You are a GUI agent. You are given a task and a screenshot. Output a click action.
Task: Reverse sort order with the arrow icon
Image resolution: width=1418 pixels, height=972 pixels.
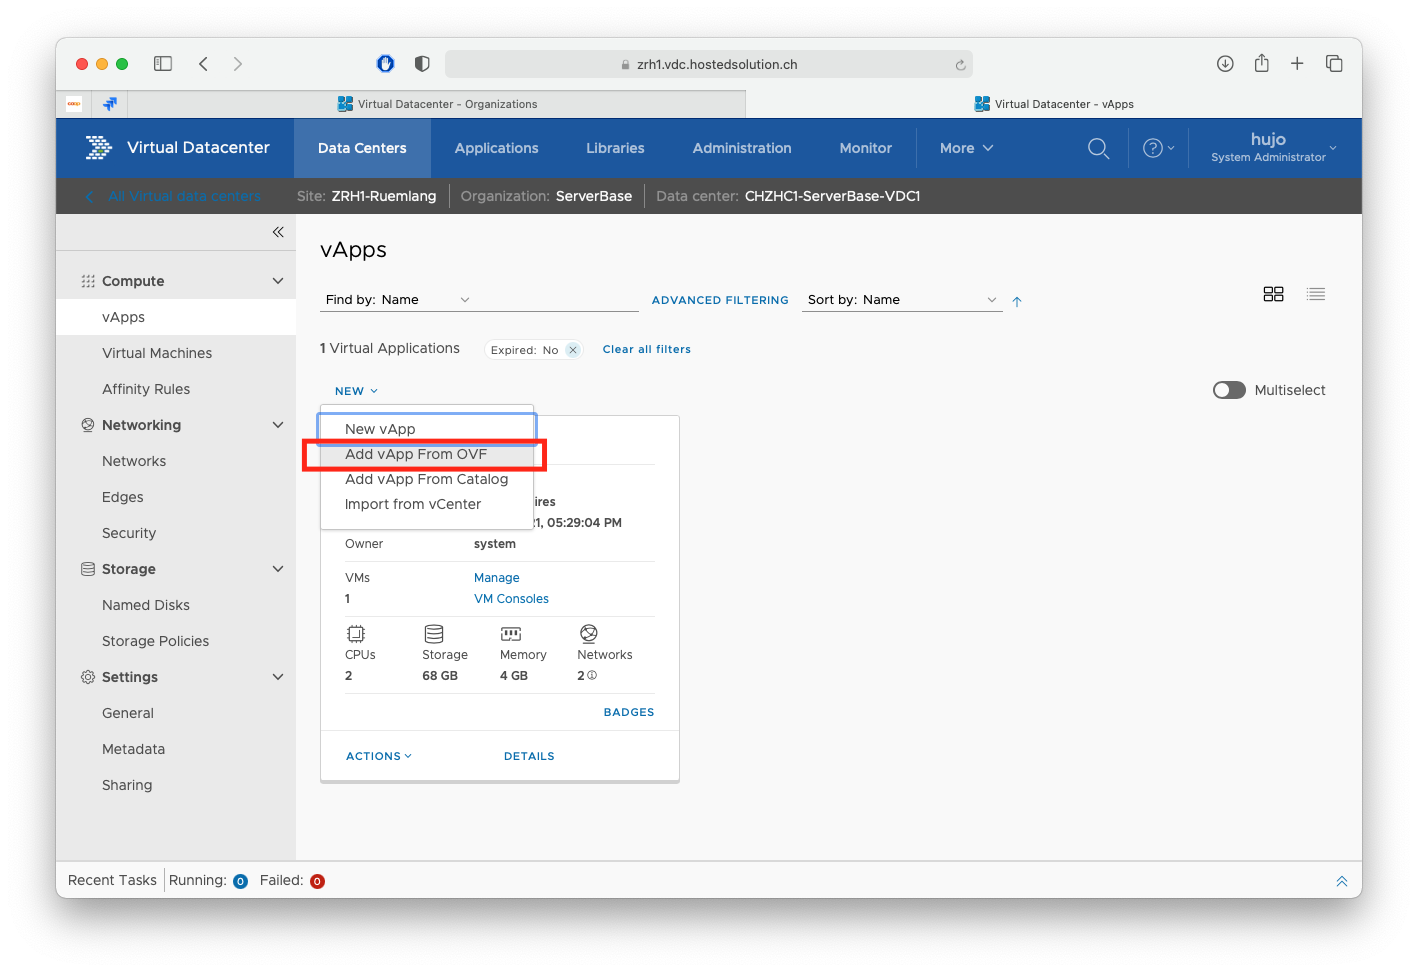(1017, 301)
